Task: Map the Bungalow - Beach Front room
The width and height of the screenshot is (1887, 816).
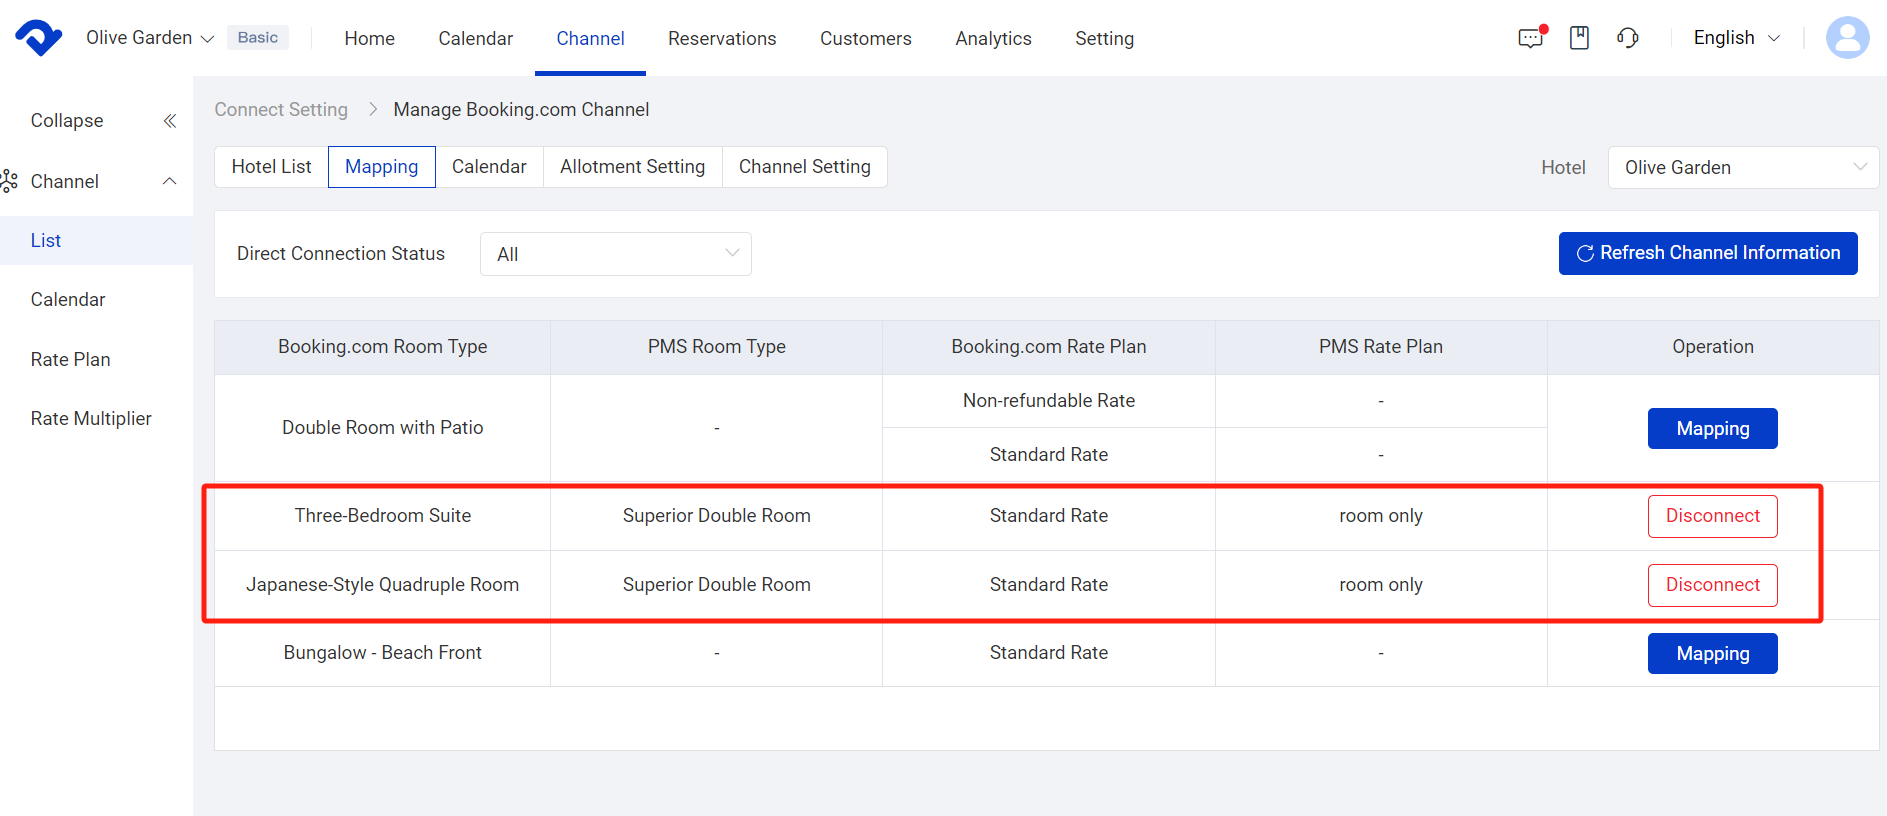Action: click(1712, 653)
